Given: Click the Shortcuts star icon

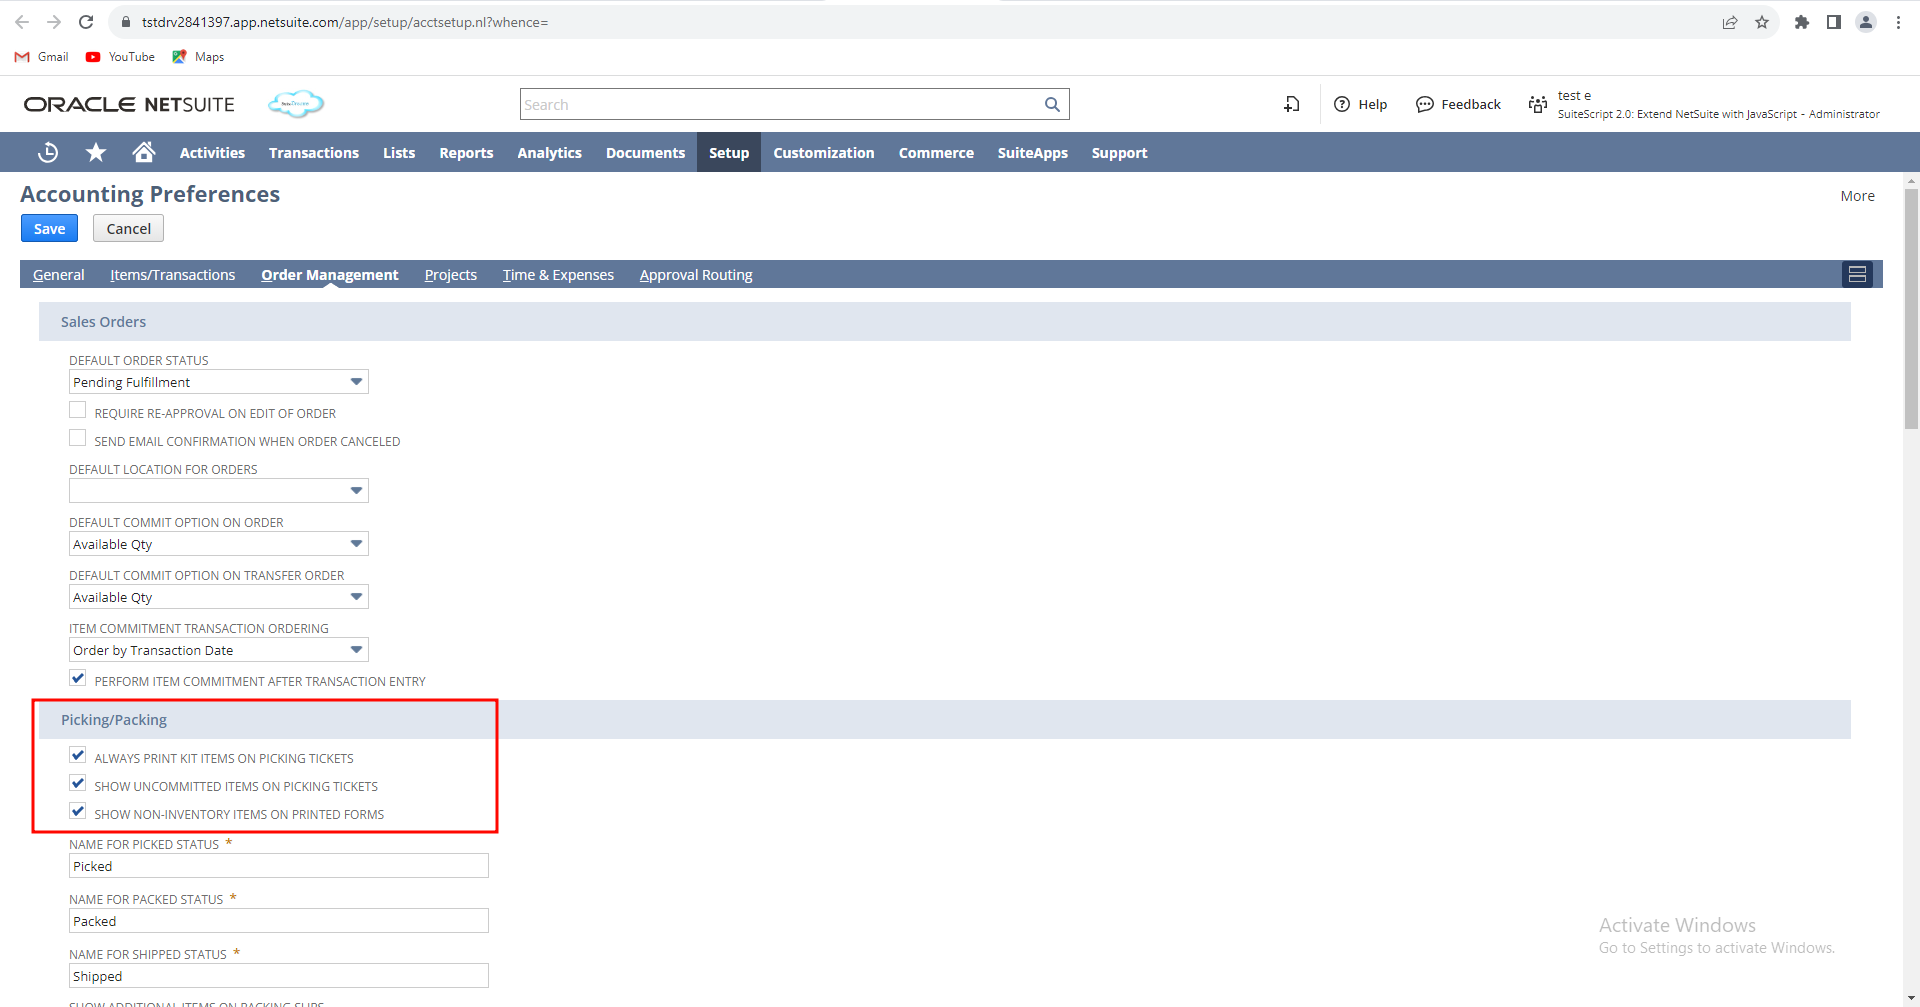Looking at the screenshot, I should point(96,152).
